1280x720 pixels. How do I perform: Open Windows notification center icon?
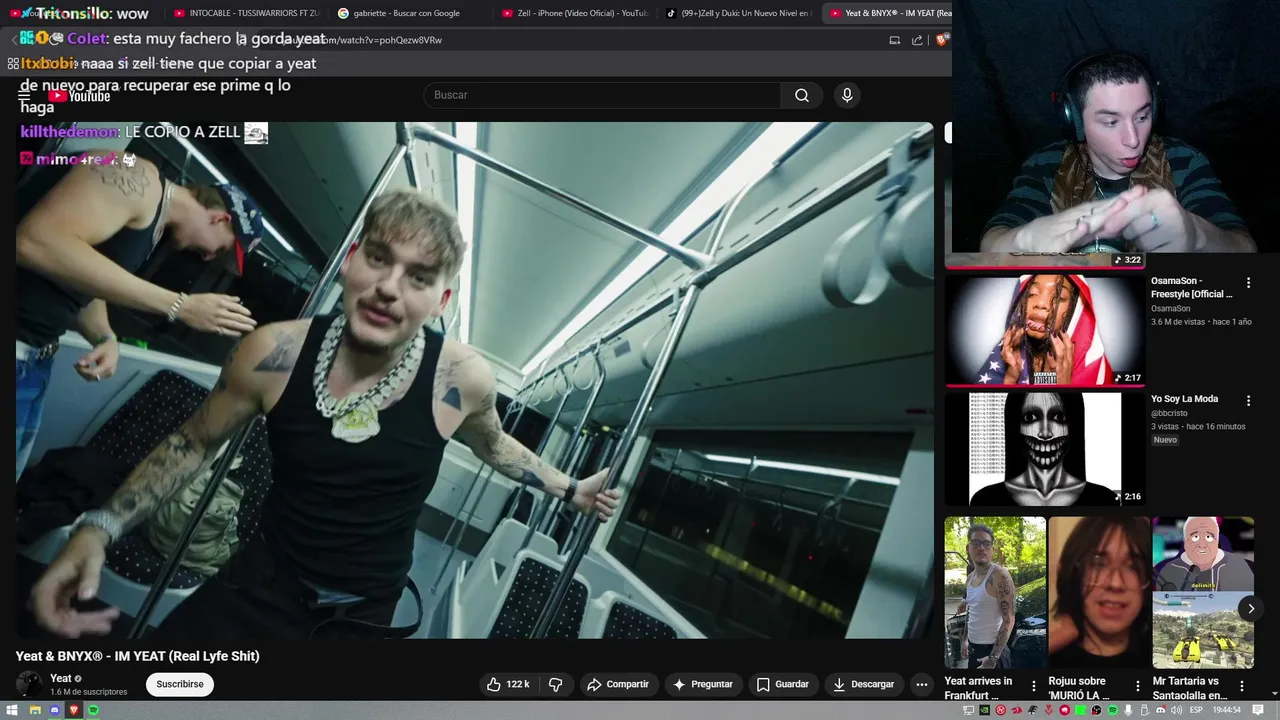coord(1258,710)
